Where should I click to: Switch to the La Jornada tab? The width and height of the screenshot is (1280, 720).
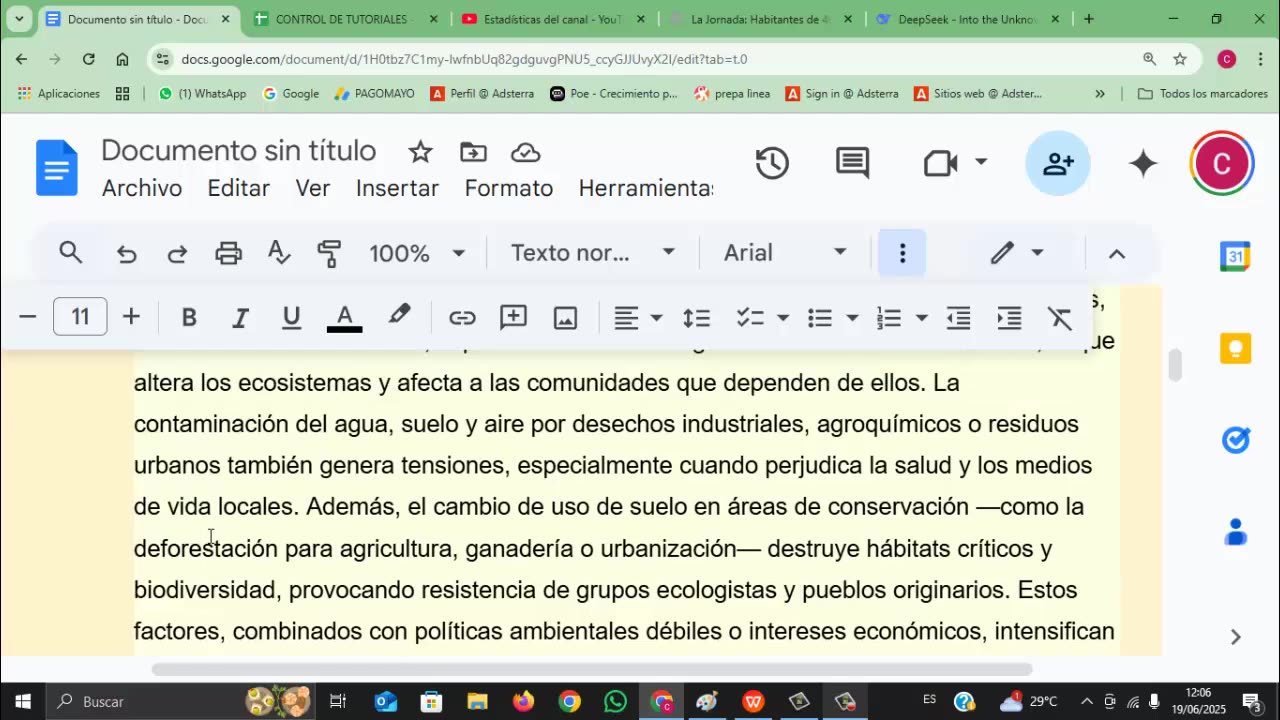click(762, 19)
